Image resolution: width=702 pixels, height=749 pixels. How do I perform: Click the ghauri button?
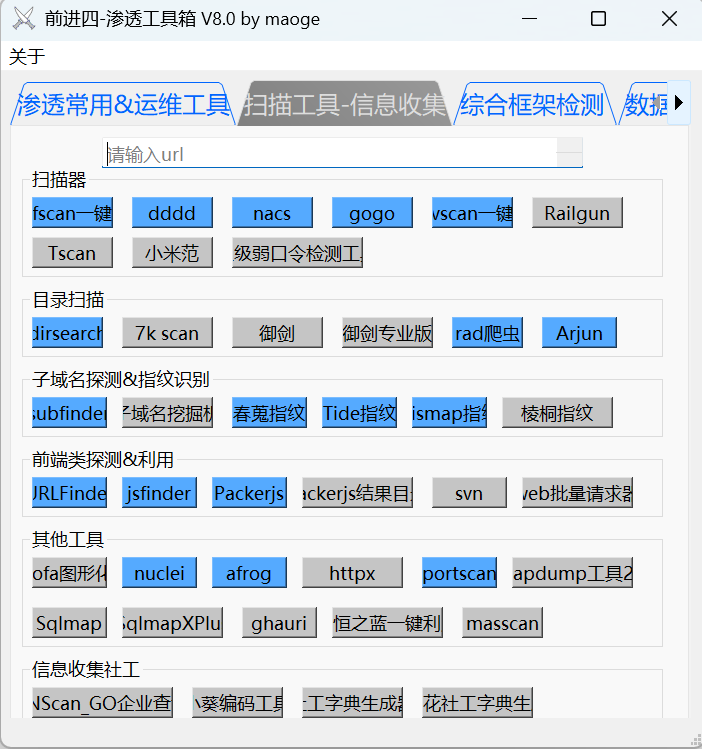tap(279, 622)
